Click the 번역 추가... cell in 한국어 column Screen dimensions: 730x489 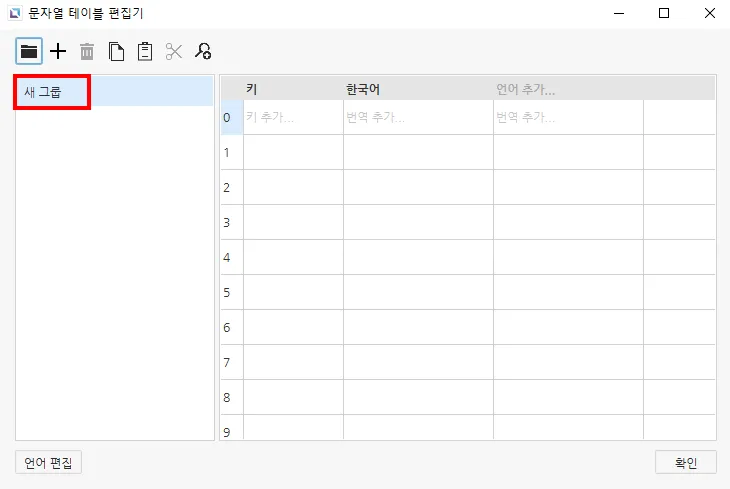(x=417, y=117)
